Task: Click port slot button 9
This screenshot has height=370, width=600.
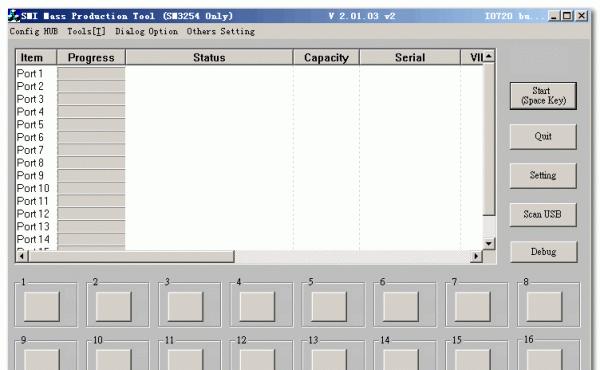Action: (x=42, y=360)
